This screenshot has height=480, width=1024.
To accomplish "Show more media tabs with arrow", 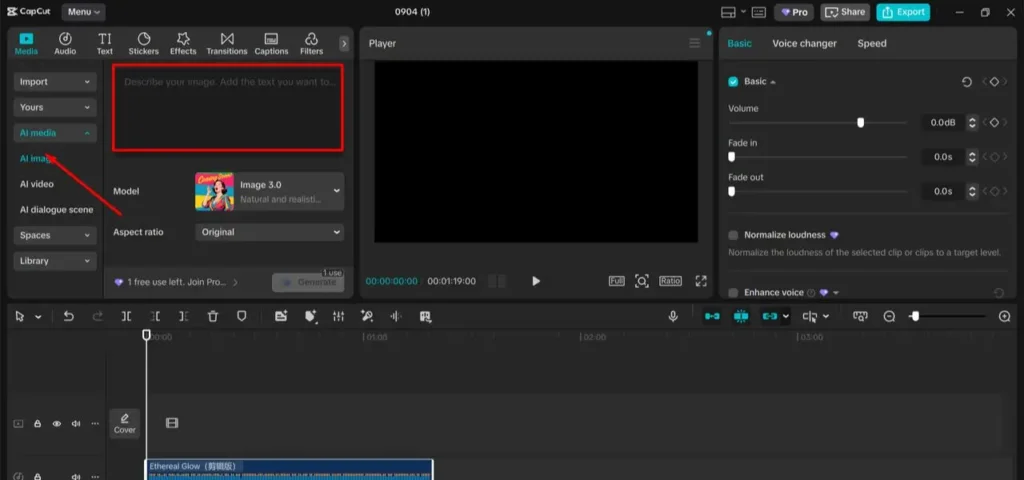I will (x=344, y=44).
